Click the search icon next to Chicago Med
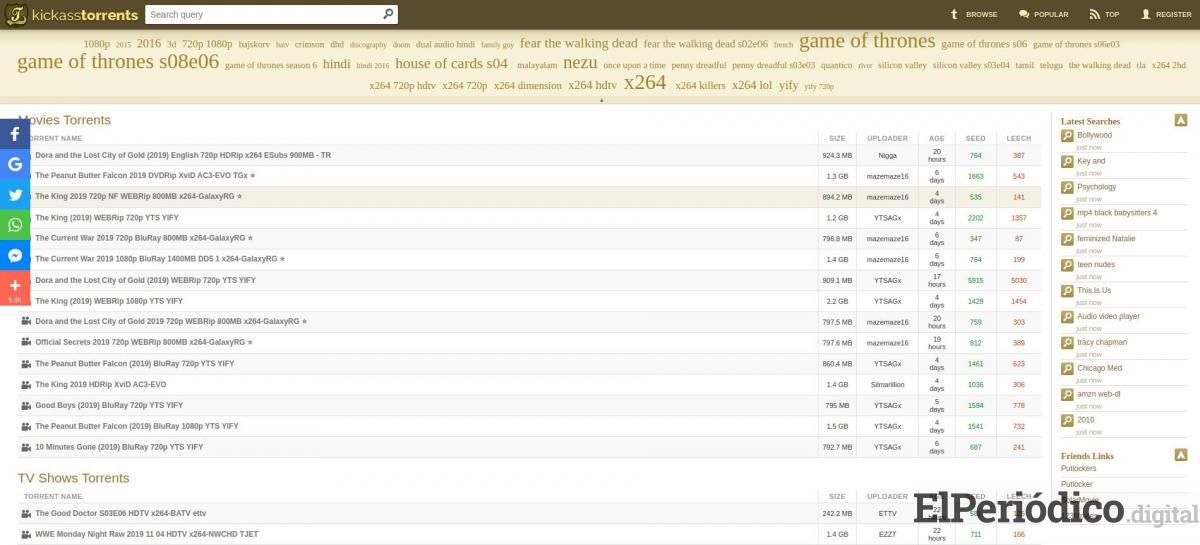The height and width of the screenshot is (545, 1200). 1067,368
